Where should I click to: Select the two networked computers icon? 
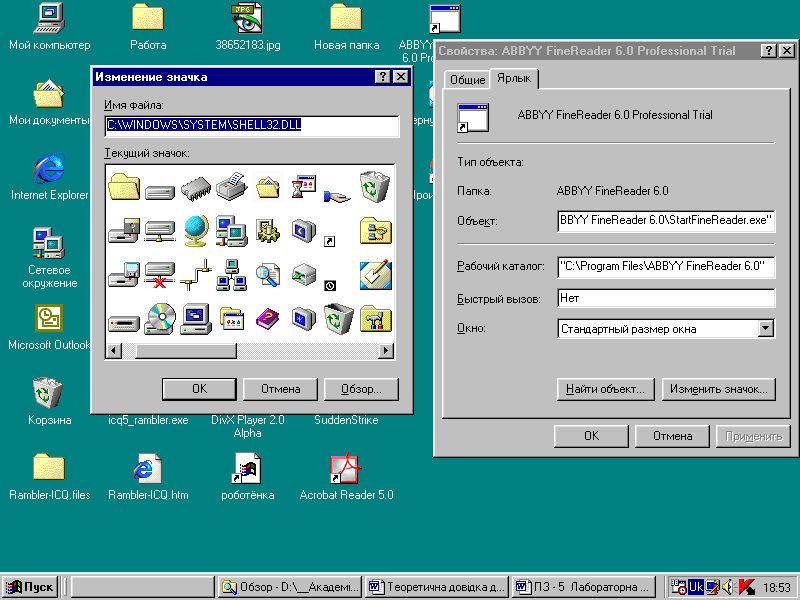pyautogui.click(x=232, y=231)
